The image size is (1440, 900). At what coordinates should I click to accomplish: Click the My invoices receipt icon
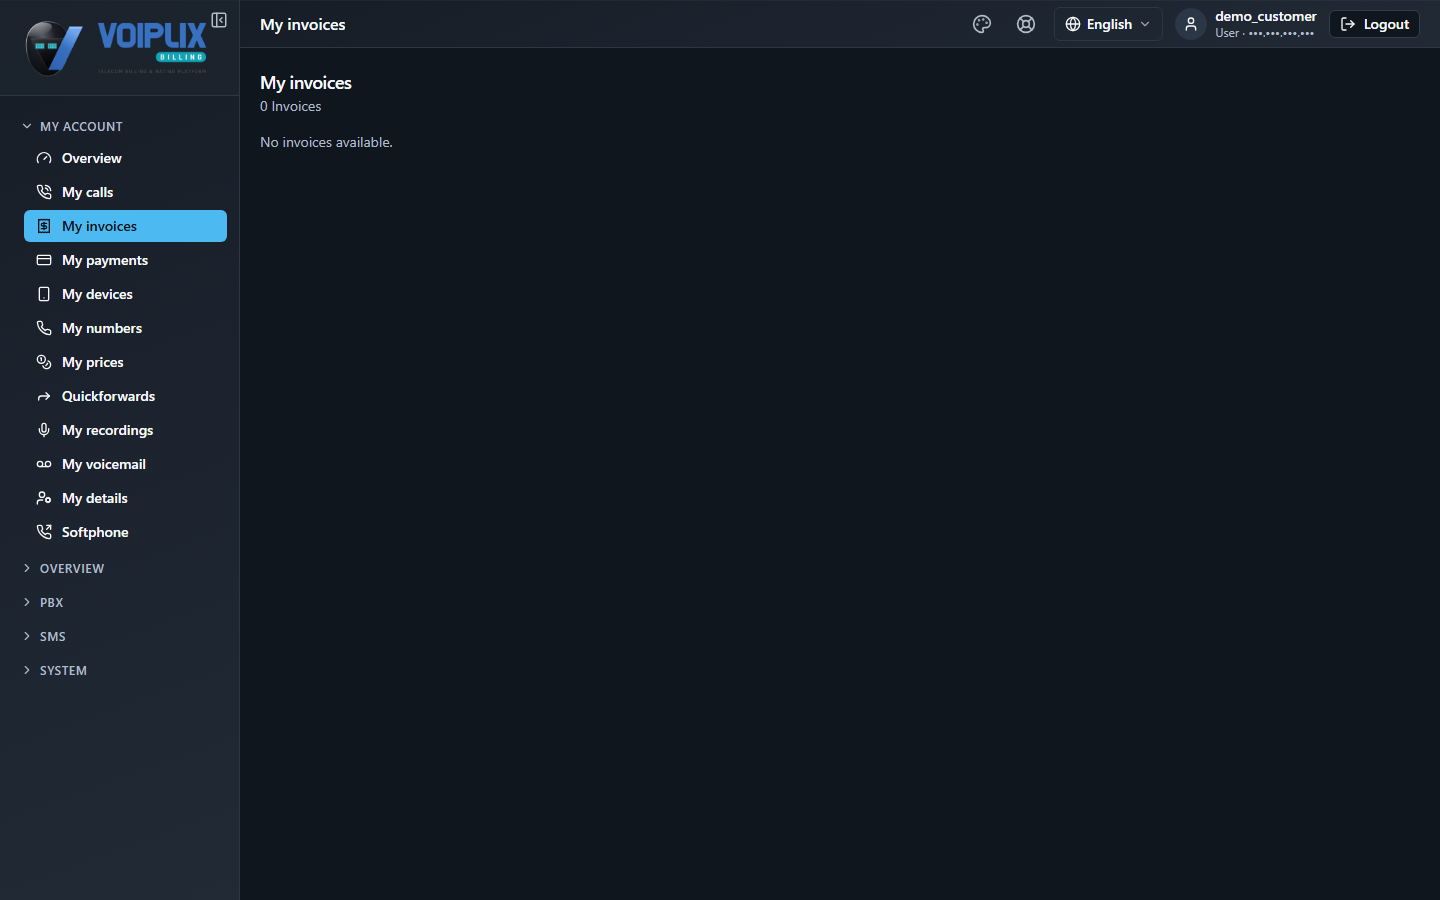click(44, 226)
